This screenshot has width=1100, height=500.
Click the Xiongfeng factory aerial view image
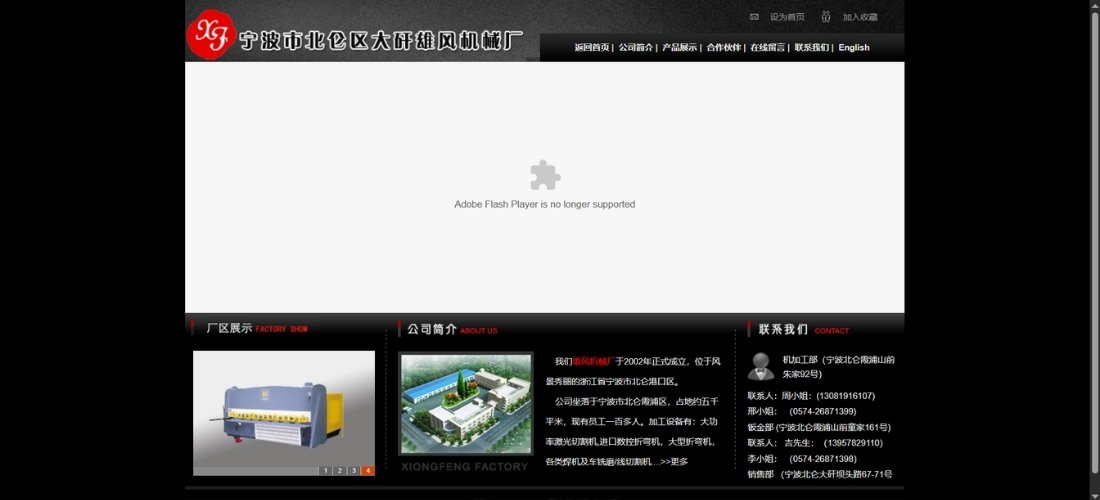(x=466, y=404)
